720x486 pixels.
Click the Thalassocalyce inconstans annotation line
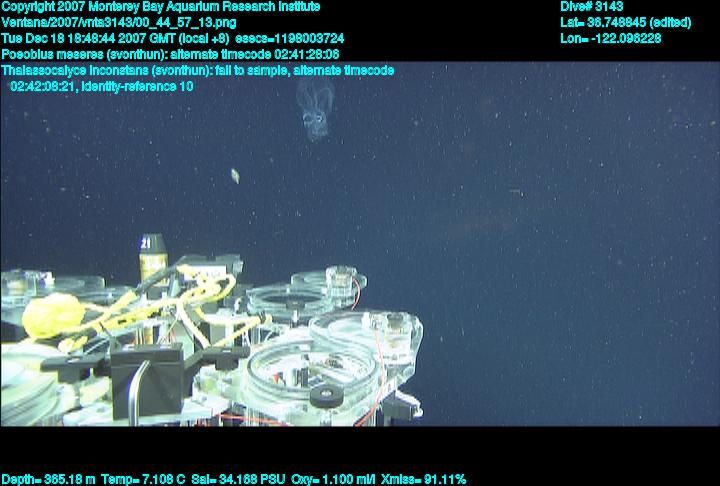pyautogui.click(x=198, y=70)
